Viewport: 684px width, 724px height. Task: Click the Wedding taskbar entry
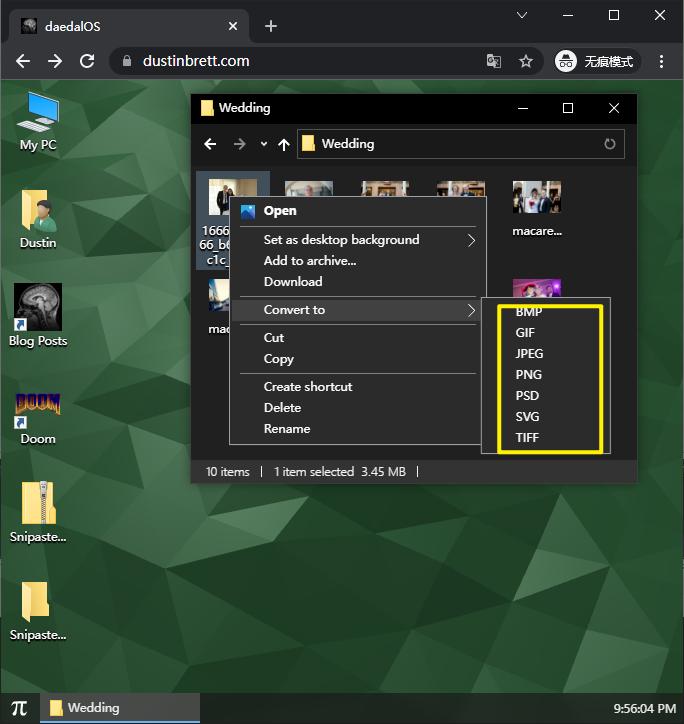[120, 708]
